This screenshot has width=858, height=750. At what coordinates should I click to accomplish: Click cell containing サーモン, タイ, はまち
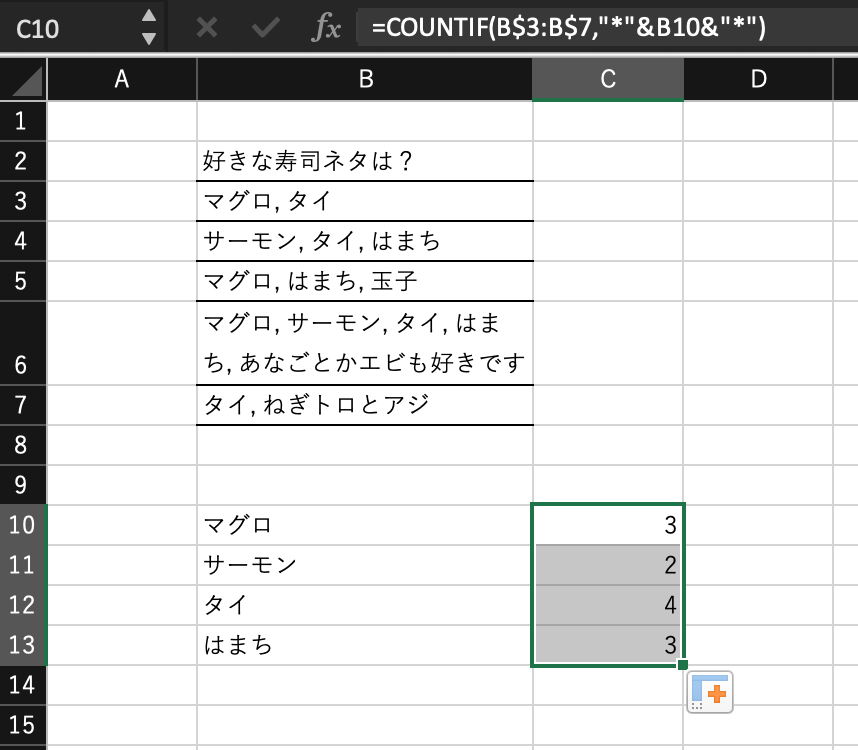[365, 241]
